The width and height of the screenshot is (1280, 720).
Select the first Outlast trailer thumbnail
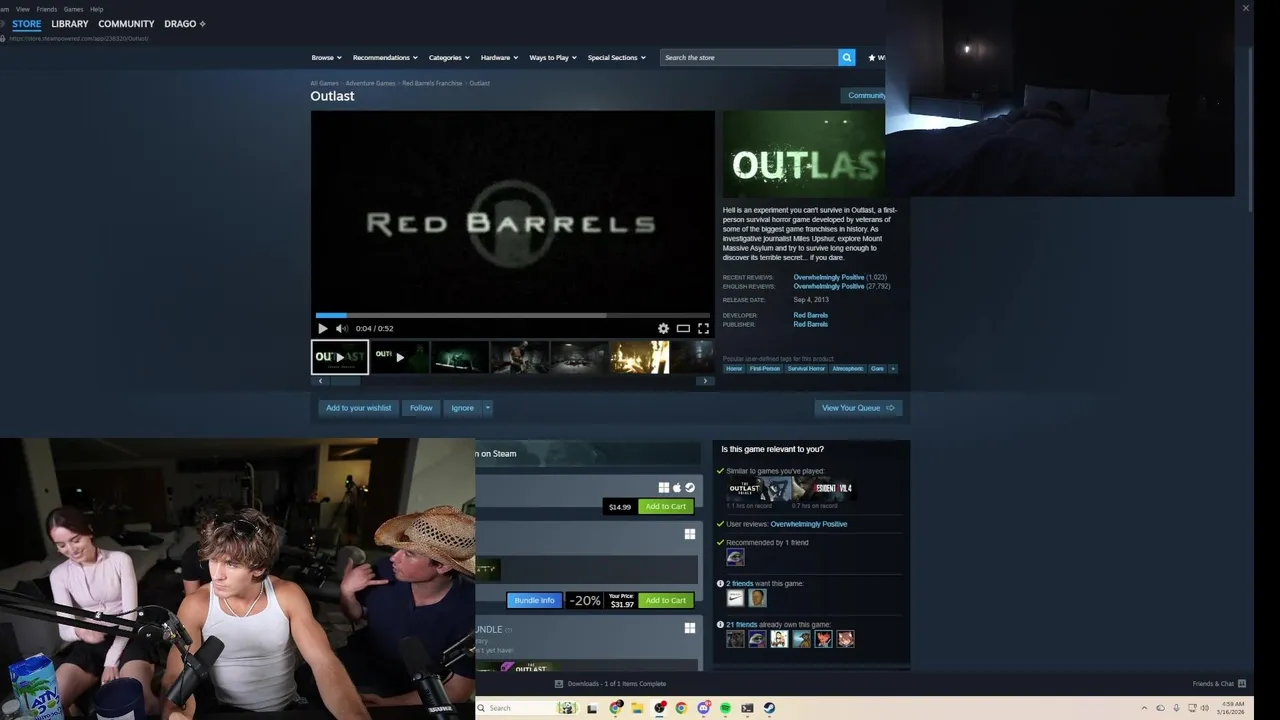[x=340, y=357]
